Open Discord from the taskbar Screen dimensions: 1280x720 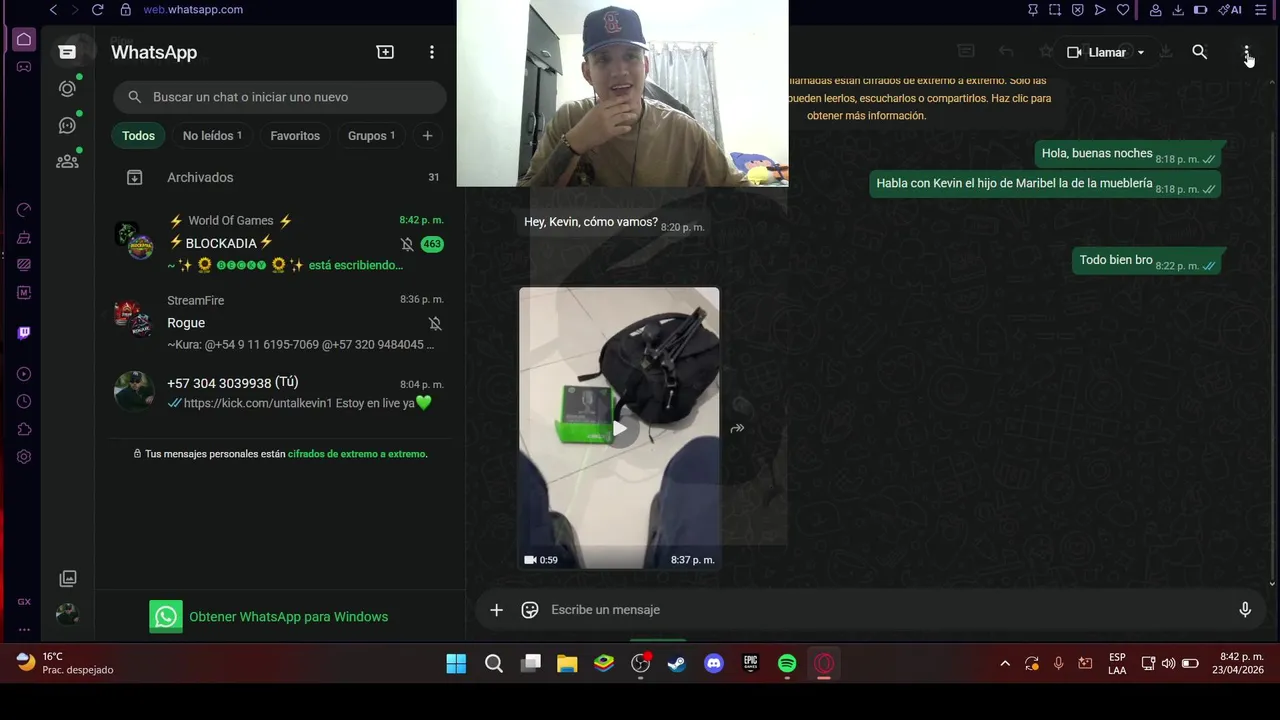point(714,664)
